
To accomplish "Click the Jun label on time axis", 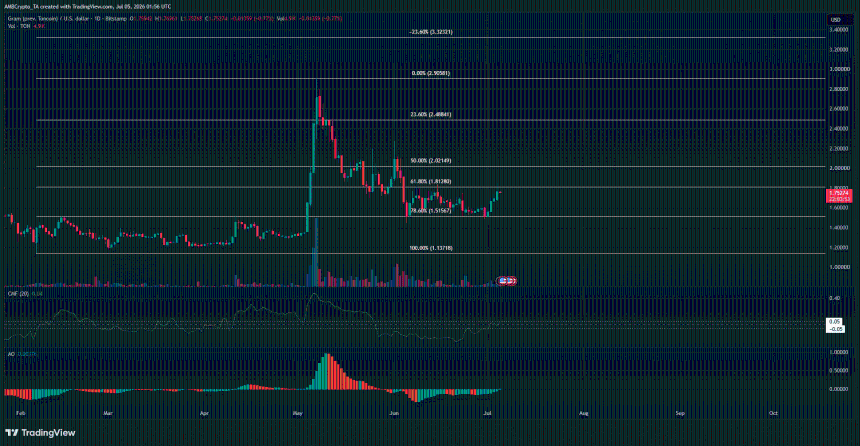I will pos(394,413).
